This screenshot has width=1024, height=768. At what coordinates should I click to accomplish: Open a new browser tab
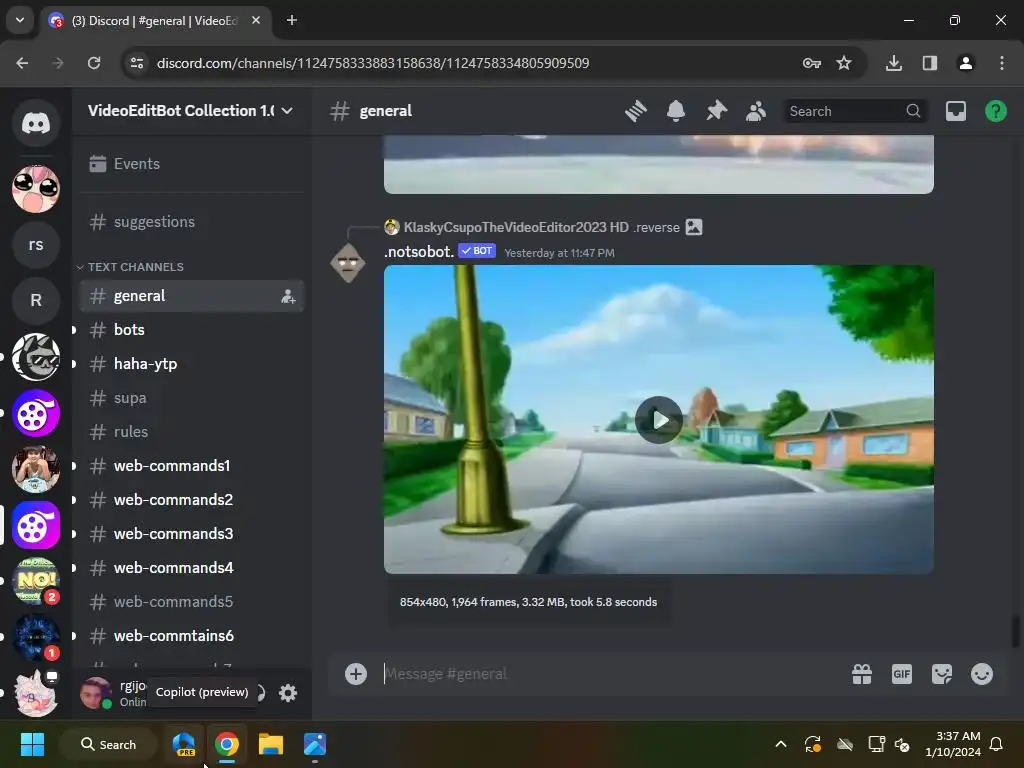(292, 20)
